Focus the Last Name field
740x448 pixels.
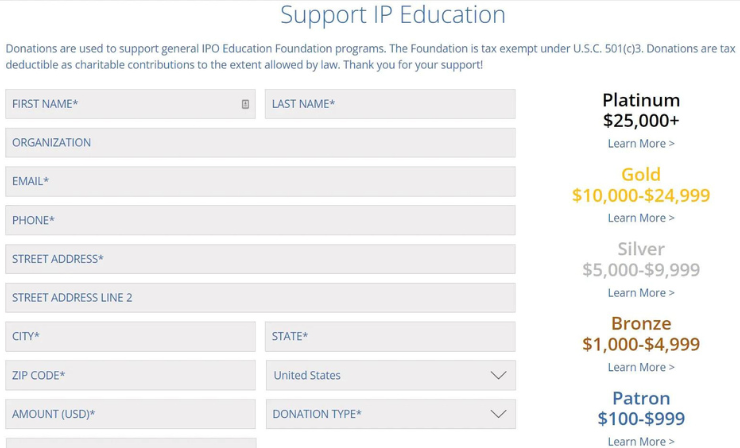(390, 104)
